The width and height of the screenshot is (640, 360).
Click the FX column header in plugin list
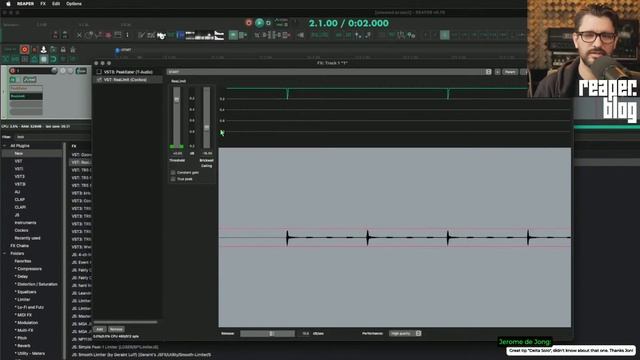coord(74,146)
